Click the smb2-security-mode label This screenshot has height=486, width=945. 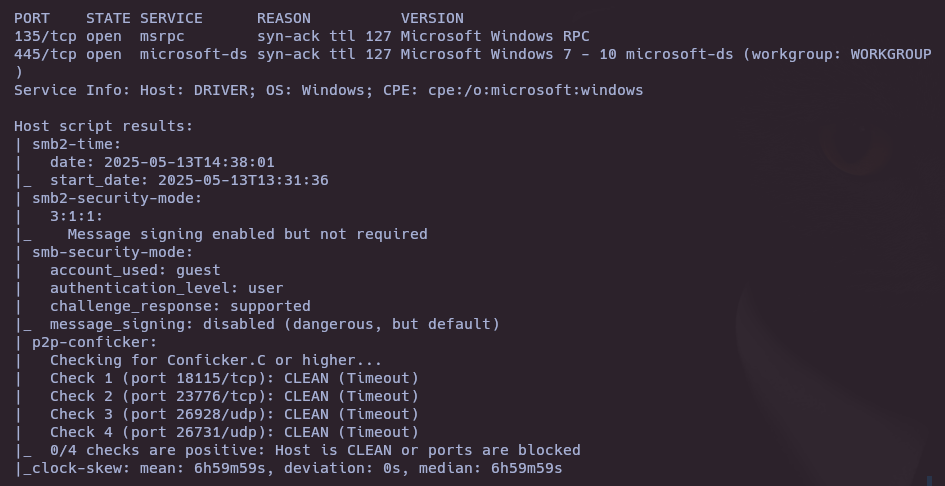click(x=117, y=198)
